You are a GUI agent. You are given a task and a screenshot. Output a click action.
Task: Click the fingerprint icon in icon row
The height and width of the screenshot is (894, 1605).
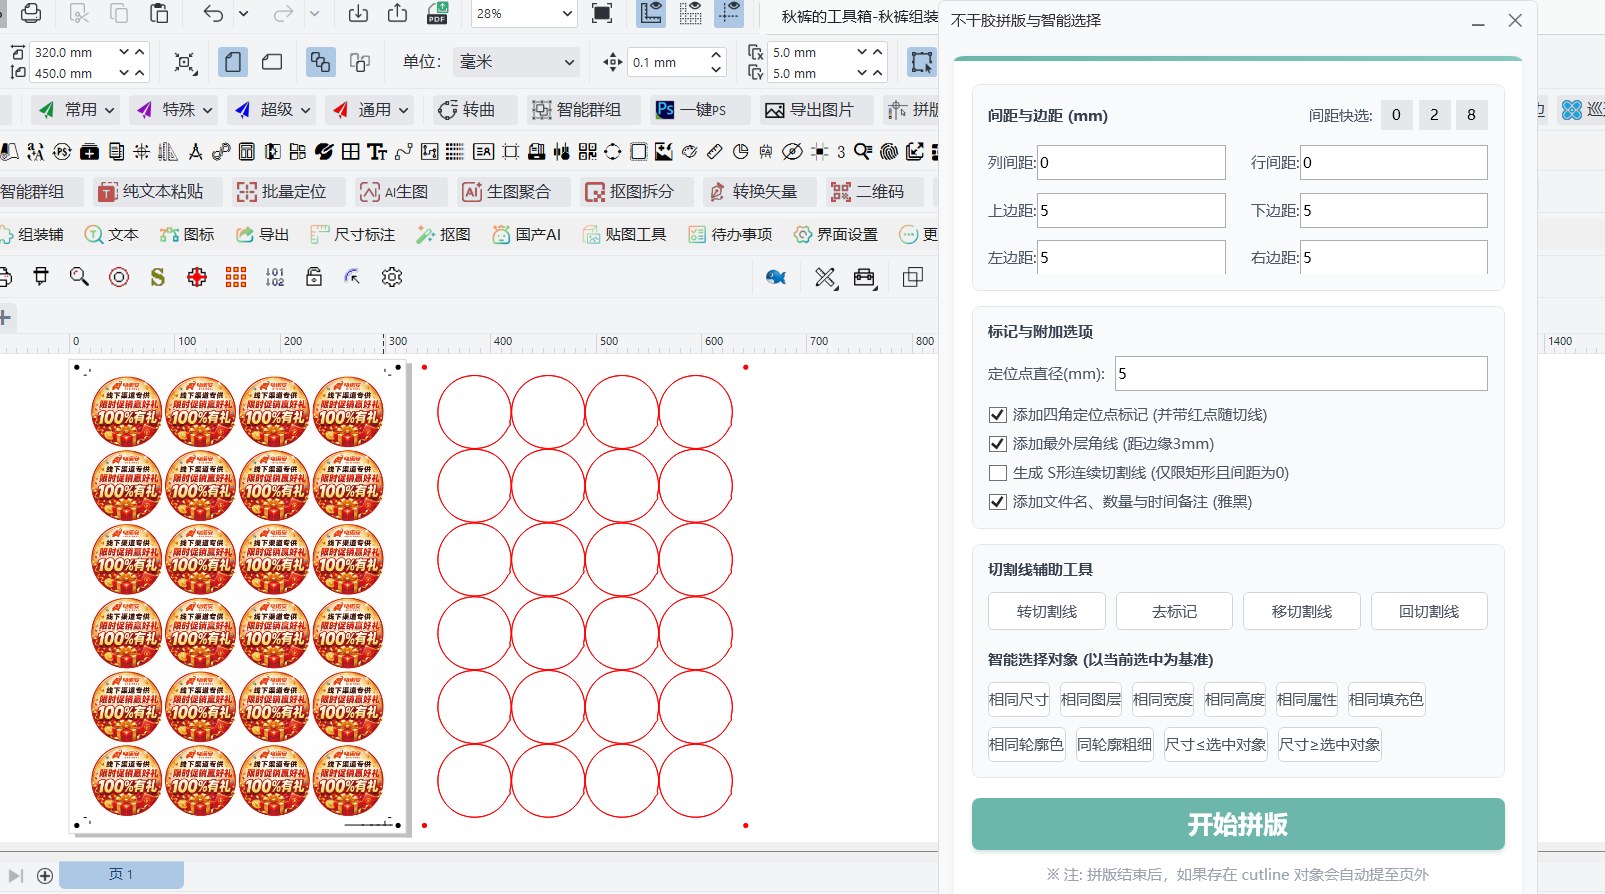(x=889, y=151)
